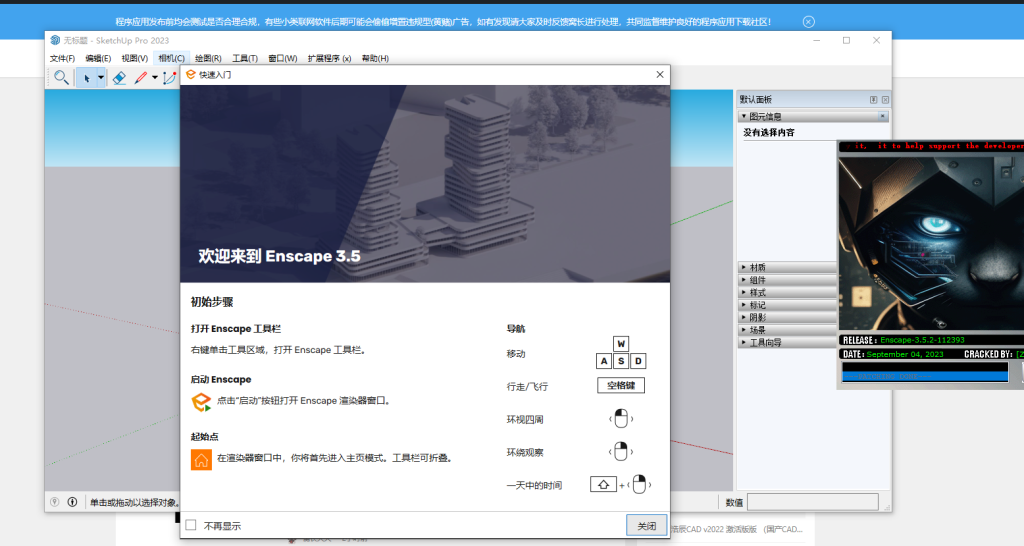Open the 窗口(W) menu
The height and width of the screenshot is (546, 1024).
point(283,58)
